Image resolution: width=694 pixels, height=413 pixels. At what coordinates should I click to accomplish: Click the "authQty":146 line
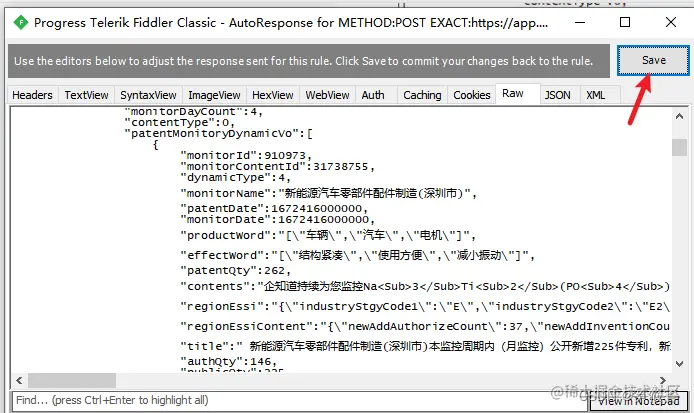[228, 362]
